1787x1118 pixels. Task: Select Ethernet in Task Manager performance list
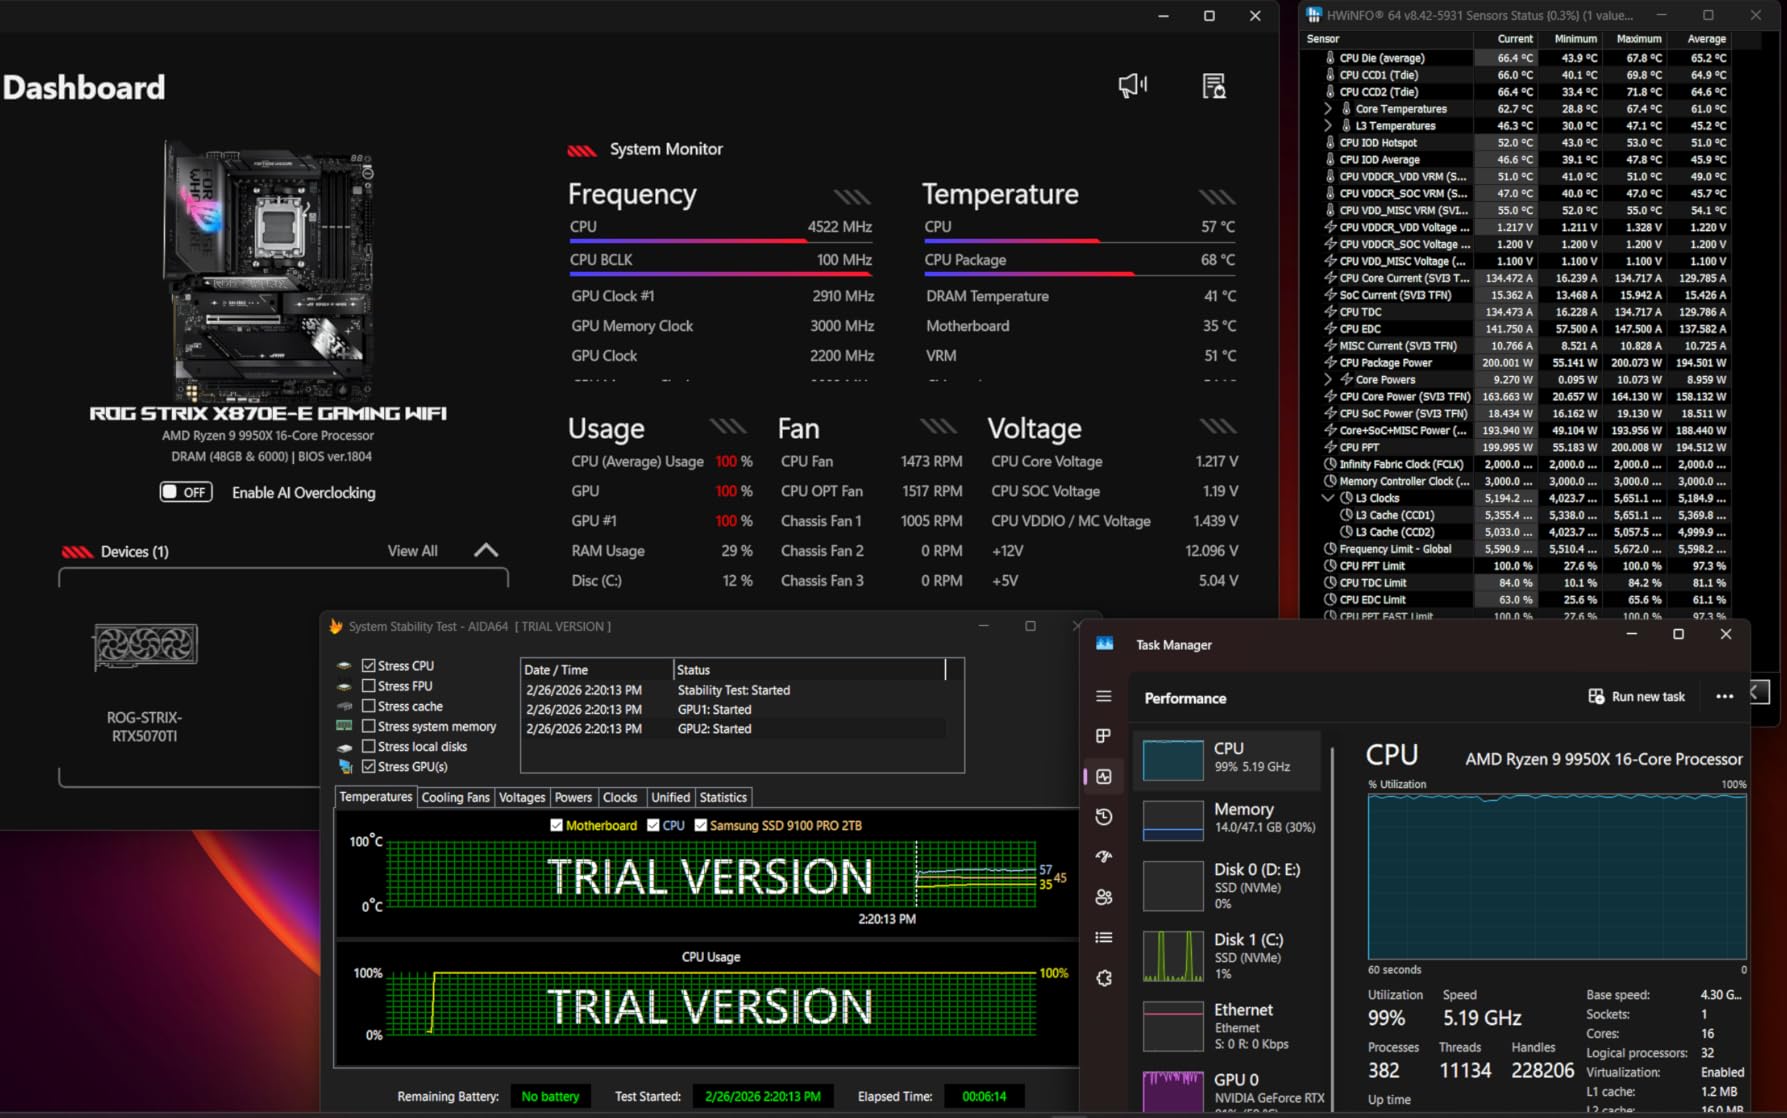[x=1229, y=1025]
